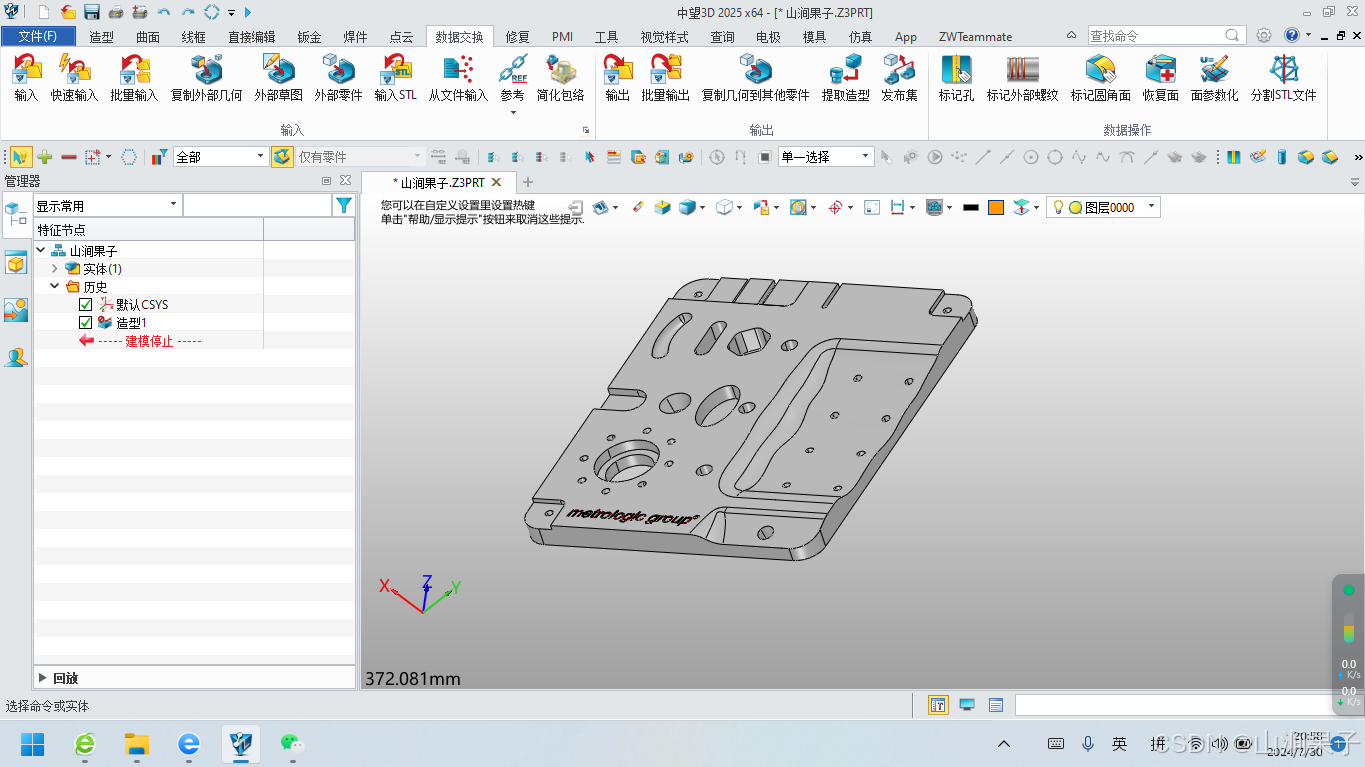Collapse the 山涧果子 root node
The image size is (1365, 767).
pyautogui.click(x=41, y=251)
